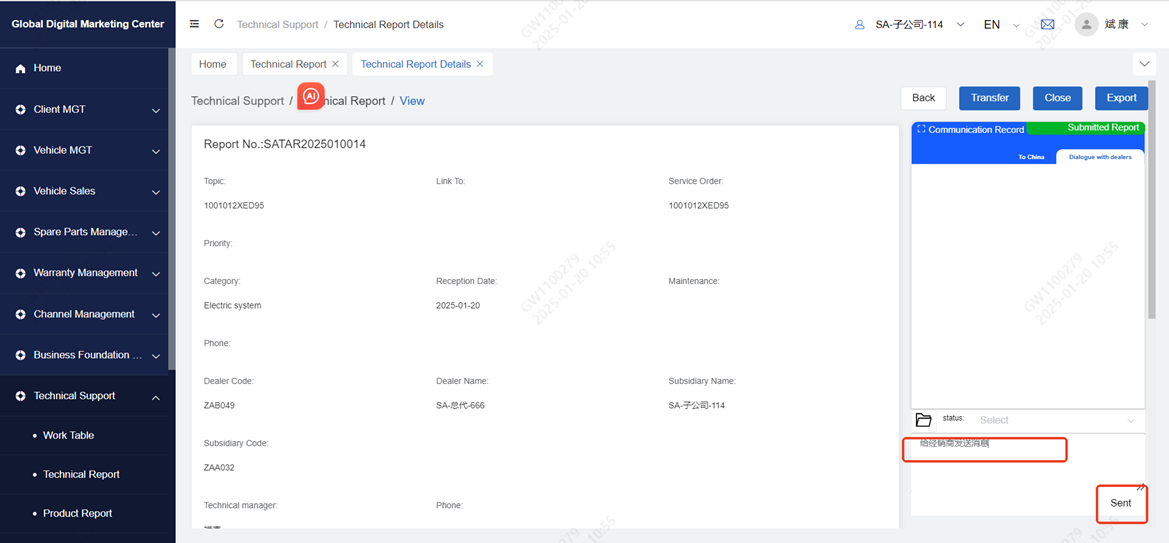This screenshot has height=543, width=1169.
Task: Expand the Communication Record fullscreen icon
Action: 920,130
